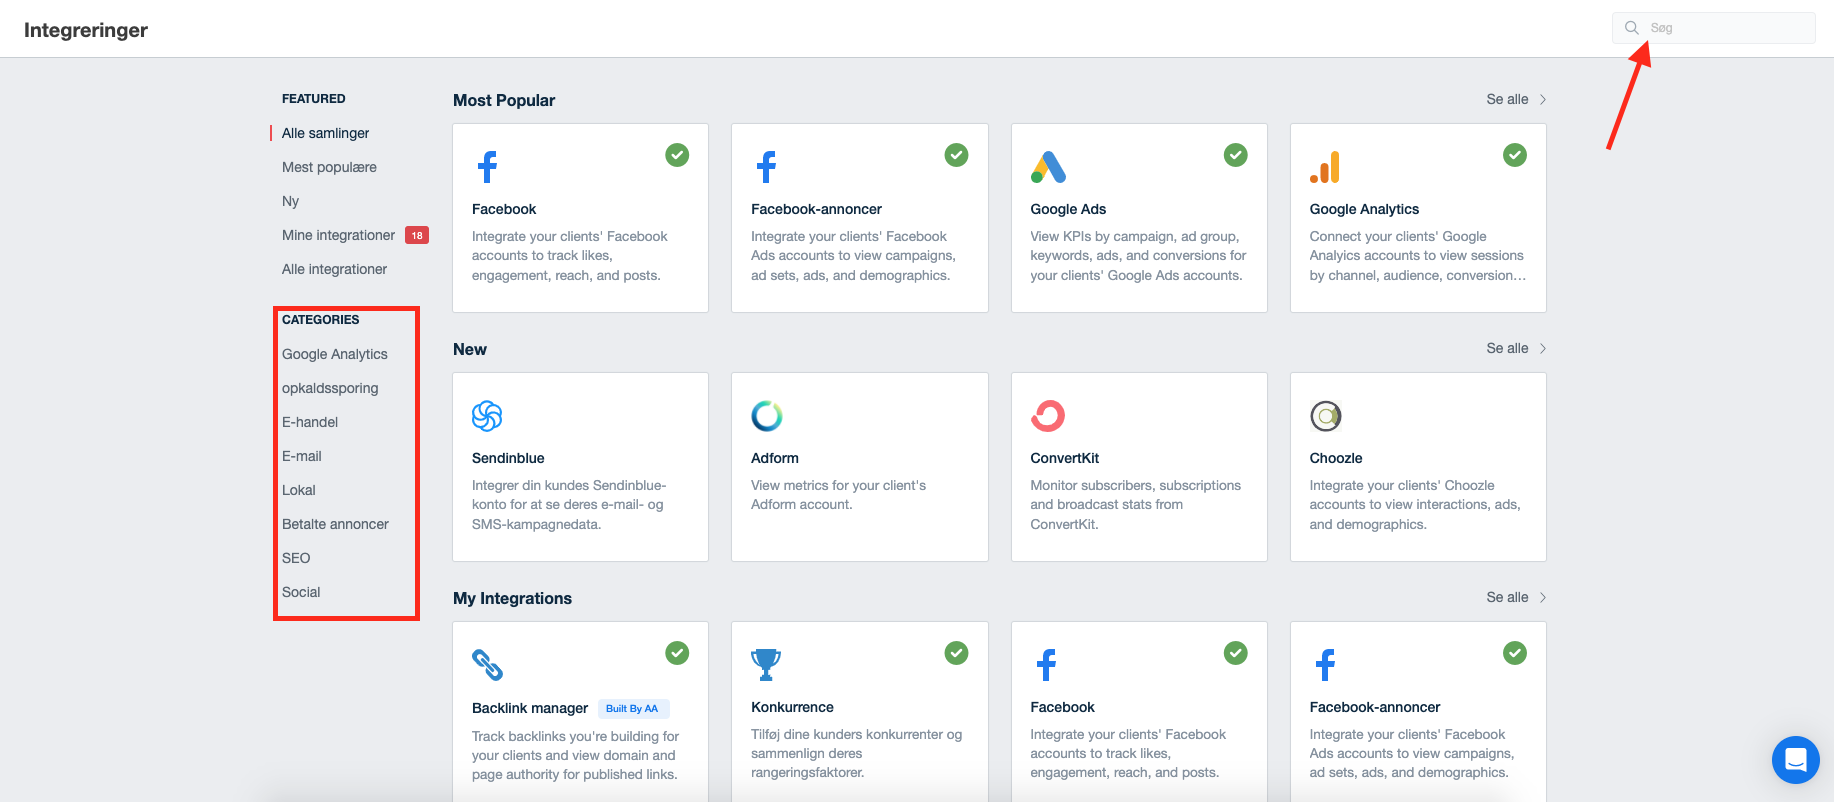Click the Sendinblue description text
Viewport: 1834px width, 802px height.
tap(569, 505)
